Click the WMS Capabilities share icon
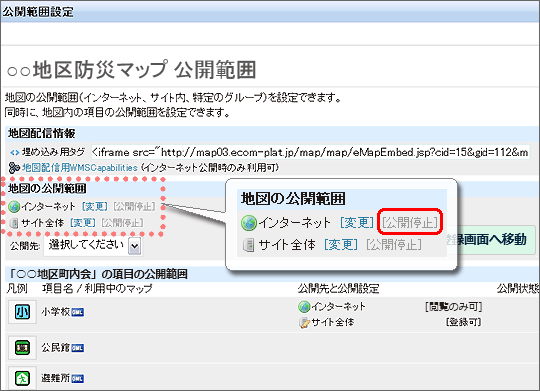540x391 pixels. tap(14, 168)
